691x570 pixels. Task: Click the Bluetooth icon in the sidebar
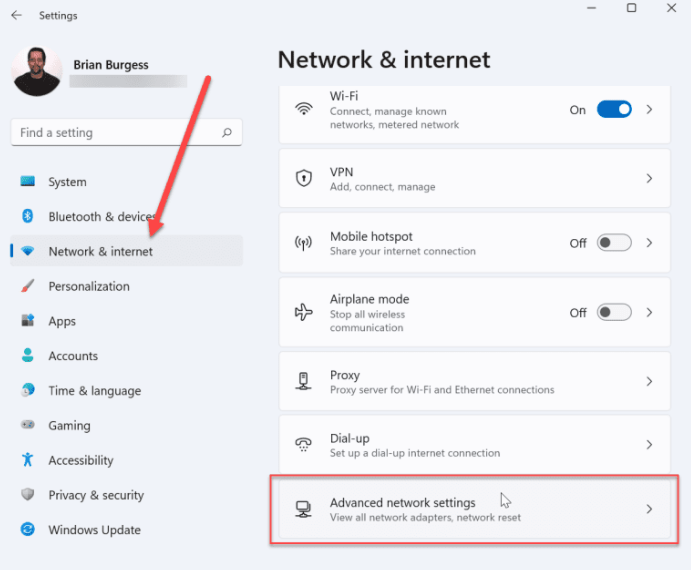pos(28,216)
